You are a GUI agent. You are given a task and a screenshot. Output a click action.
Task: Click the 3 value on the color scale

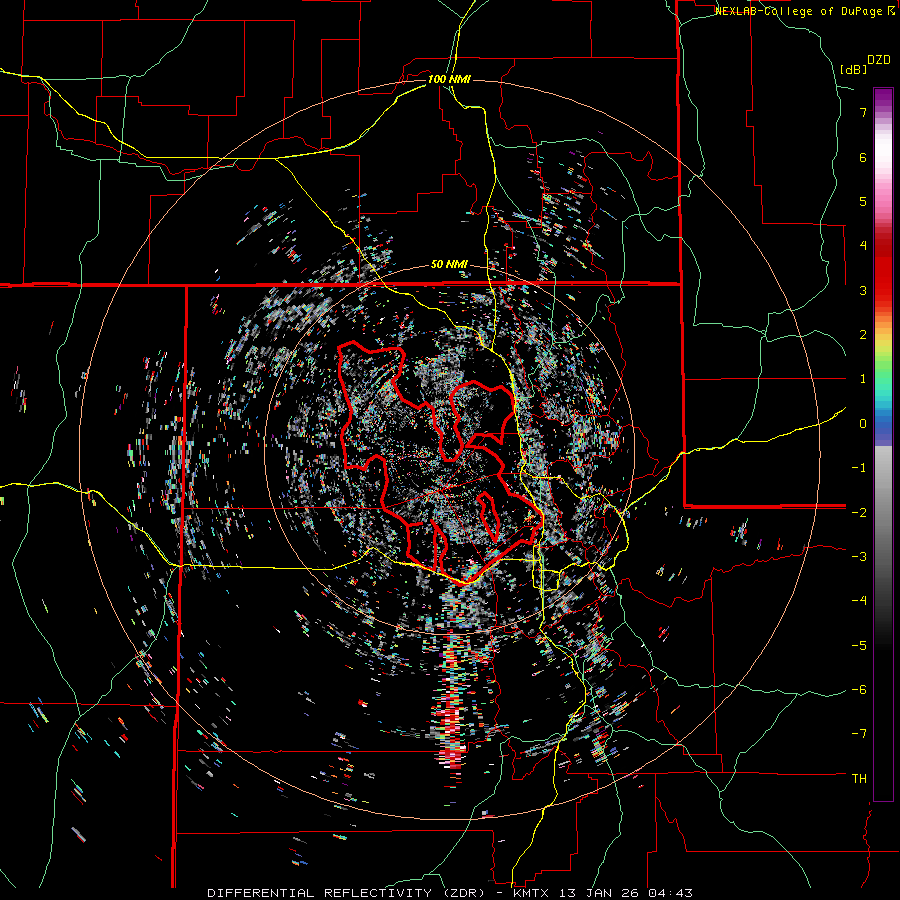863,290
